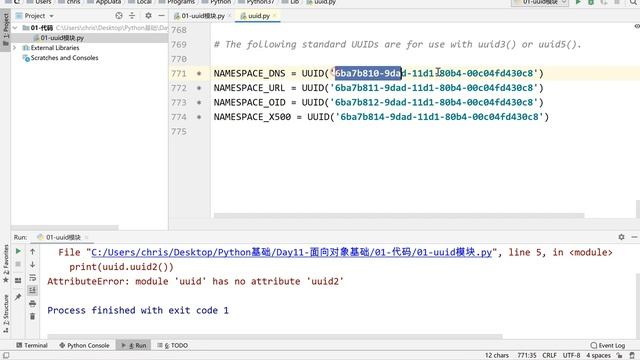Close 01-uuid模块 Run tab
This screenshot has height=360, width=640.
(87, 237)
